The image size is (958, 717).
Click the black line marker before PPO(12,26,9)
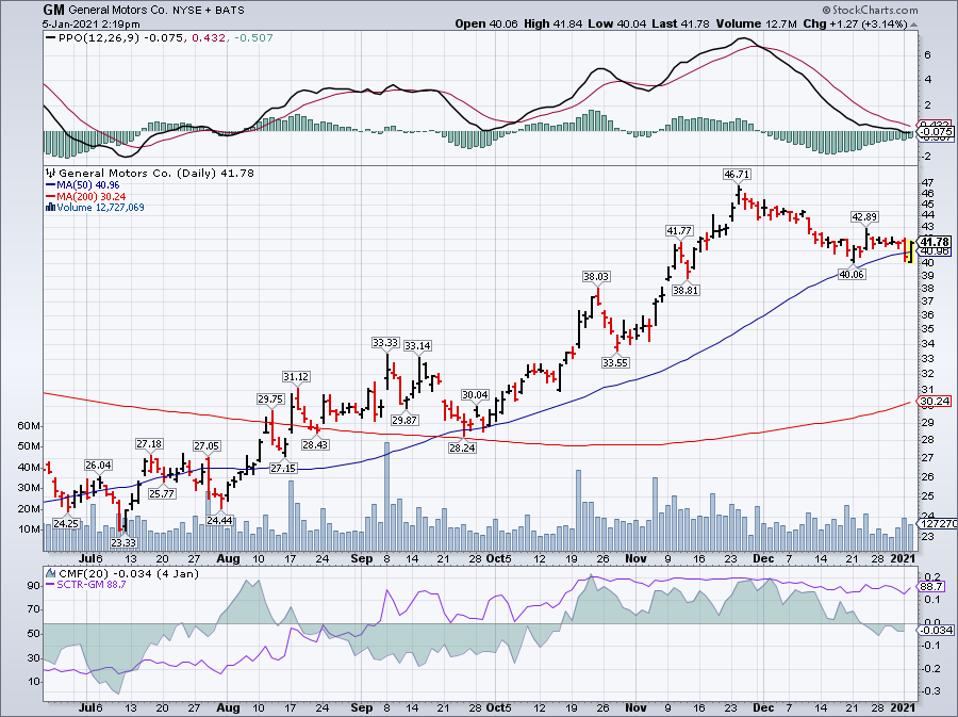click(51, 38)
